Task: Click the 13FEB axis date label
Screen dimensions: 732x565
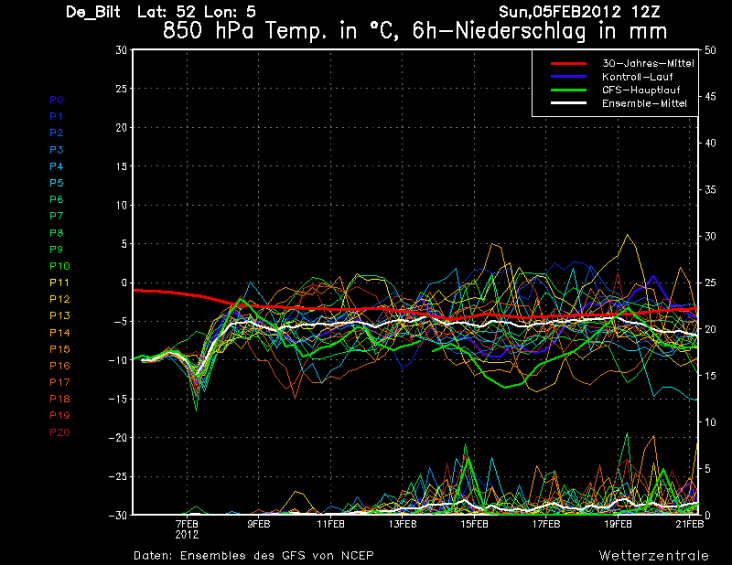Action: 402,524
